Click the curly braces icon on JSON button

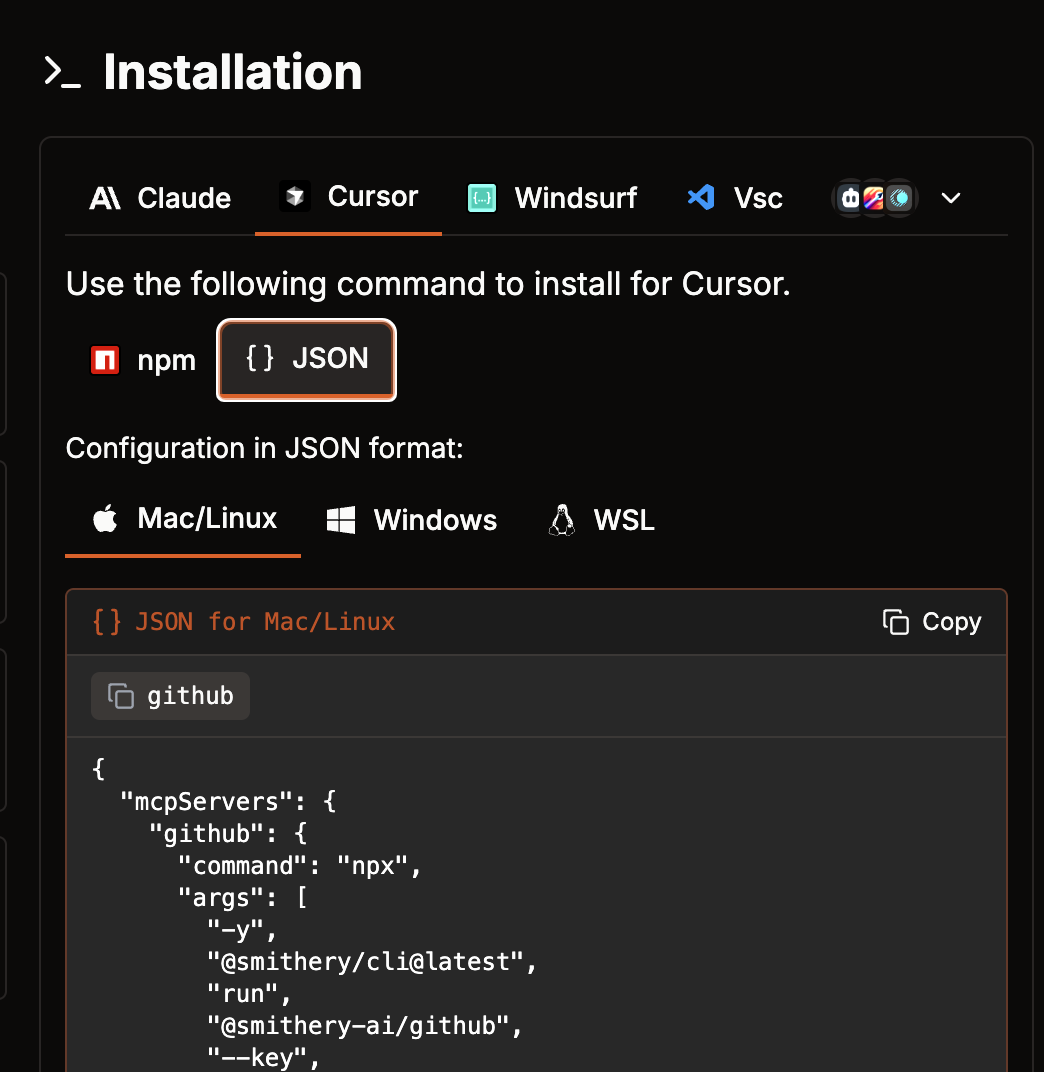pyautogui.click(x=259, y=358)
